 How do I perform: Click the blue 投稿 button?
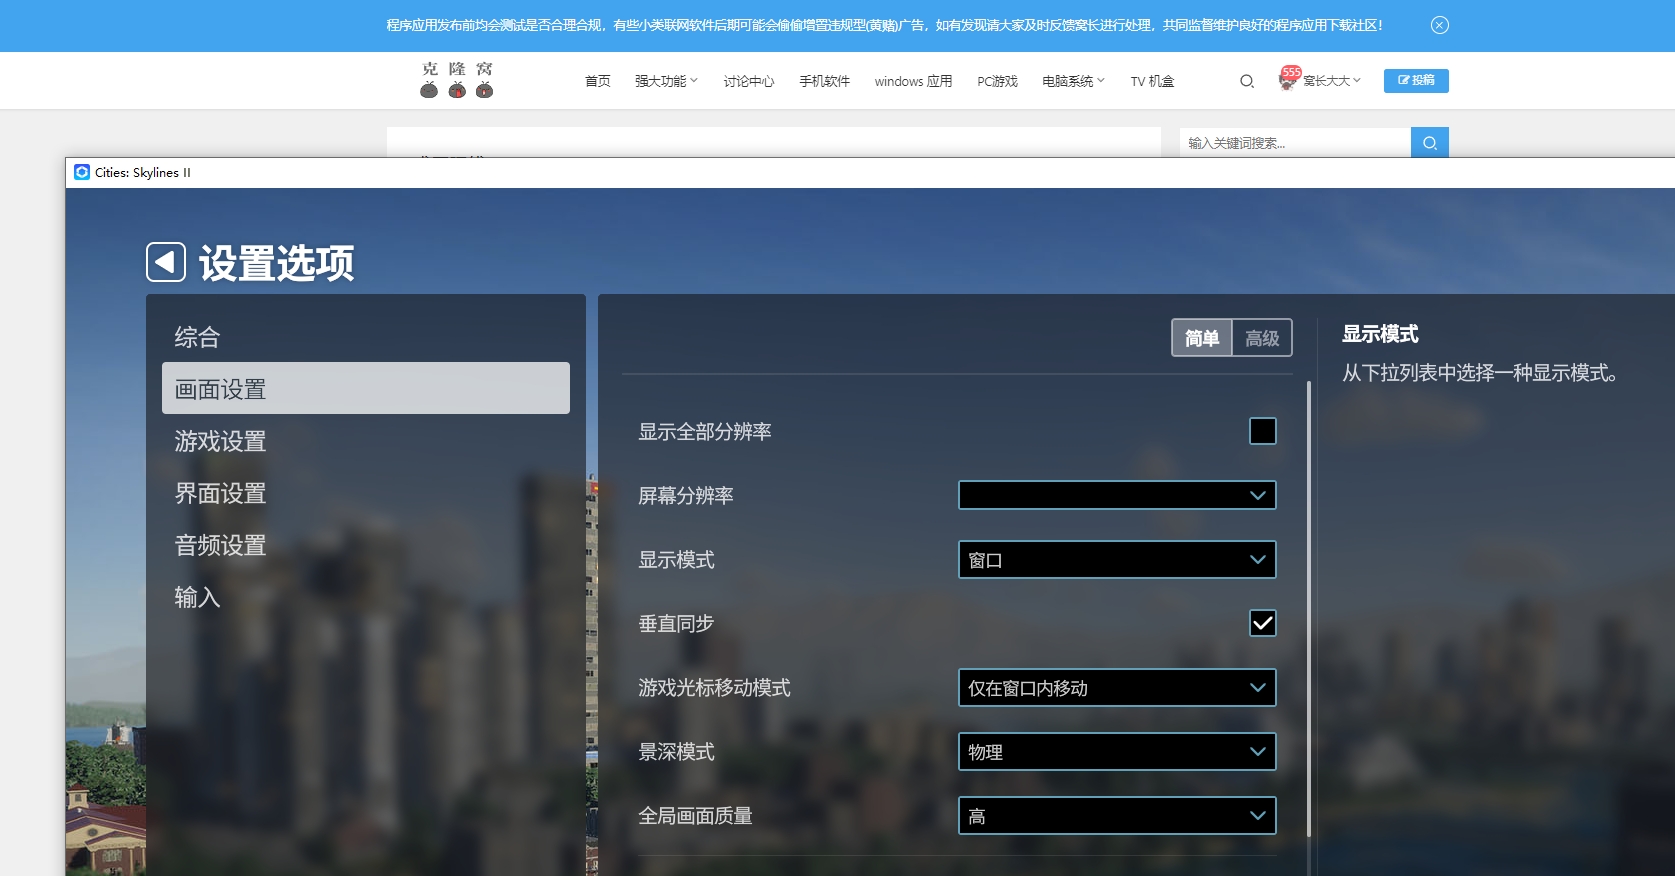pos(1416,80)
